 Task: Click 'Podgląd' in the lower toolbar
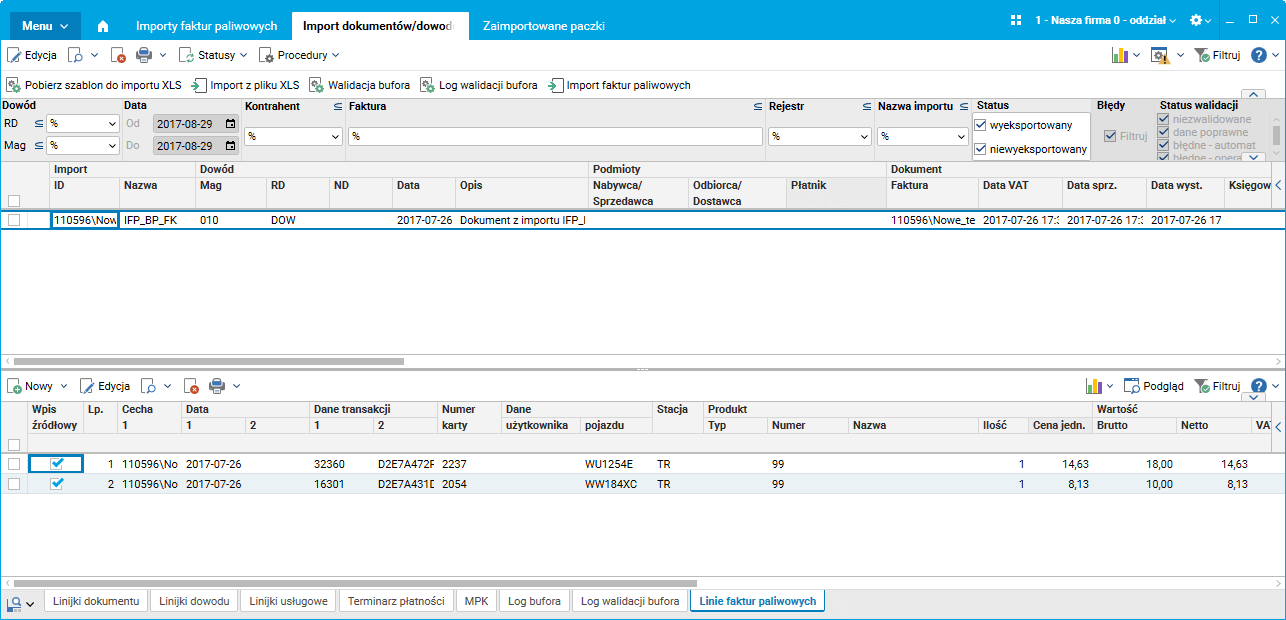pos(1154,386)
